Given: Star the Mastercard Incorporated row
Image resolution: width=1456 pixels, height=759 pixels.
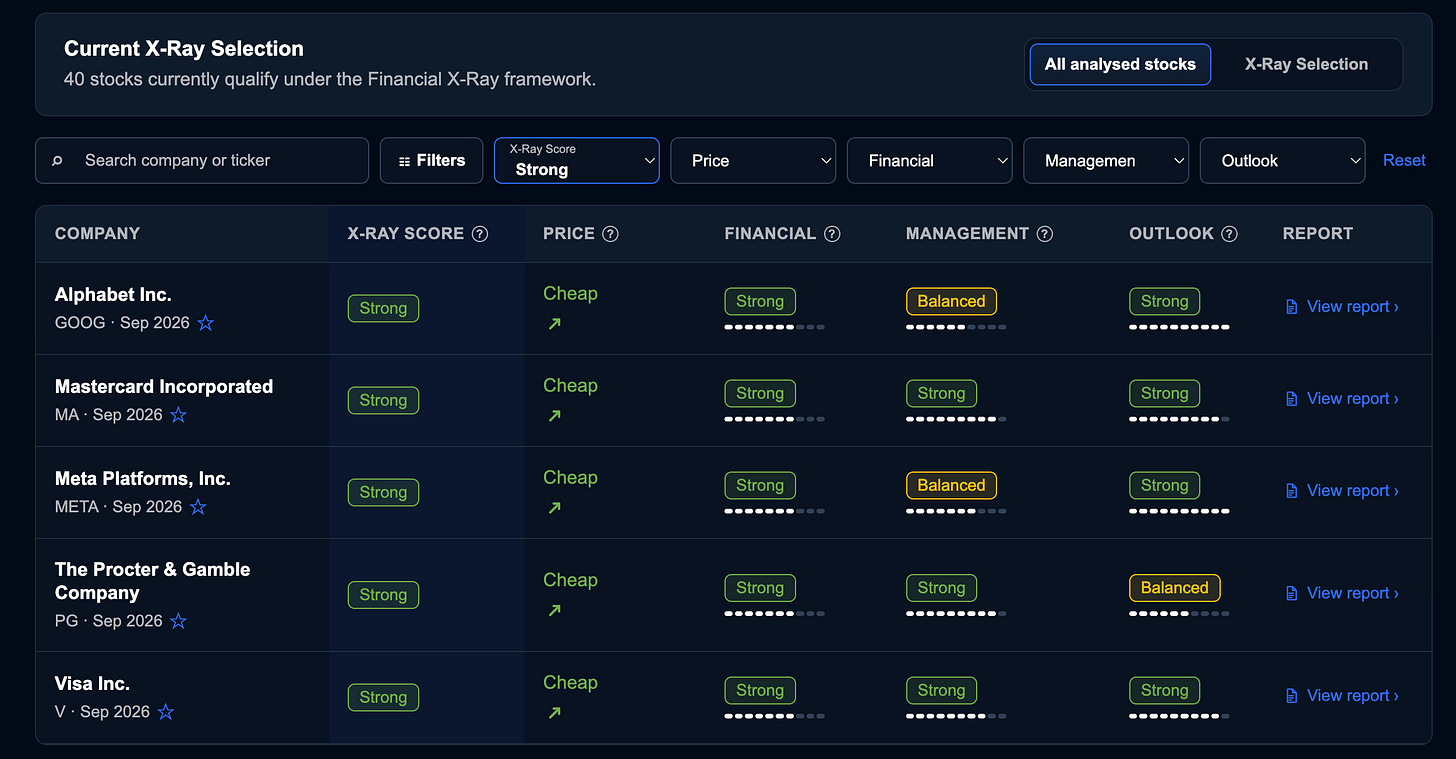Looking at the screenshot, I should [178, 415].
